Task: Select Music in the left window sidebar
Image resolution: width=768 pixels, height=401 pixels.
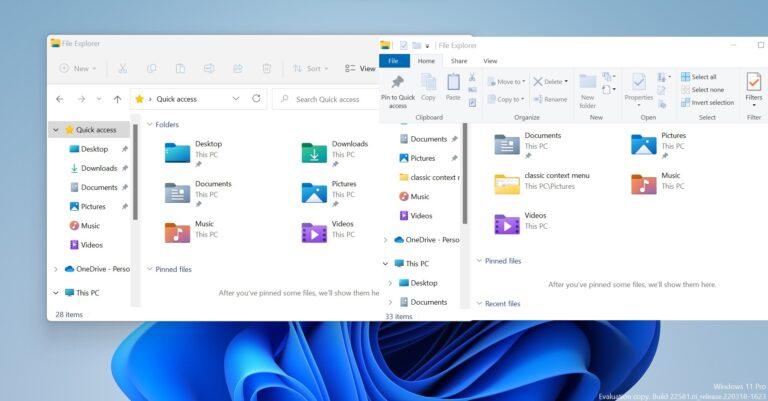Action: tap(90, 226)
